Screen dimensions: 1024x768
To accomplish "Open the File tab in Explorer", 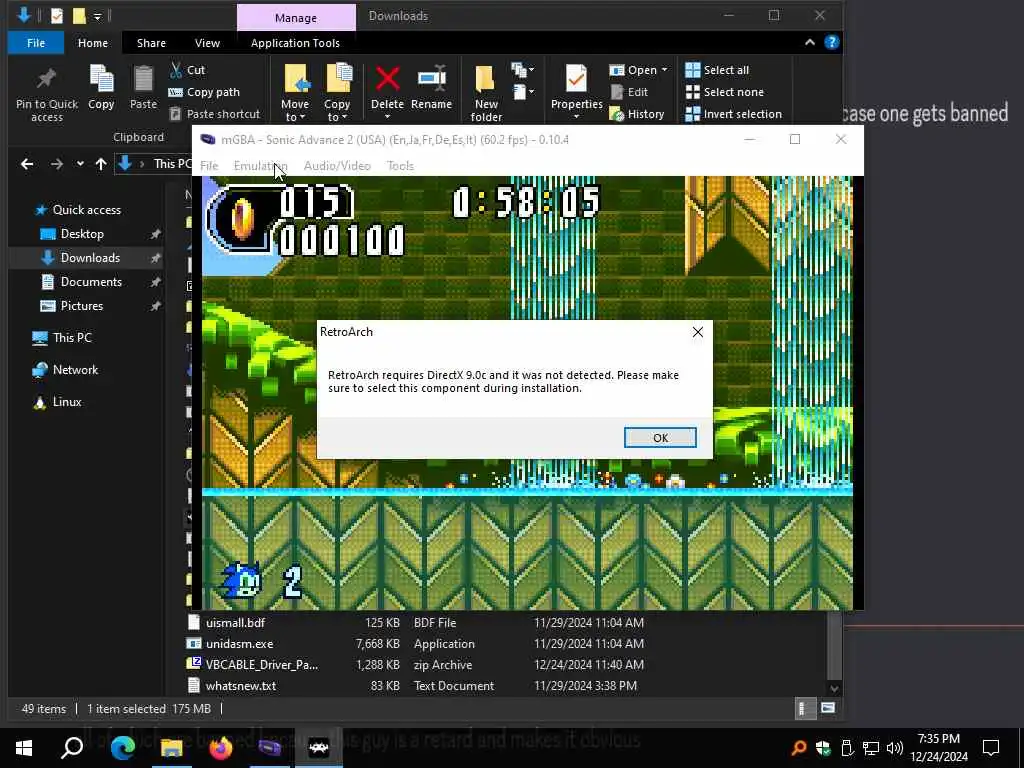I will coord(36,43).
